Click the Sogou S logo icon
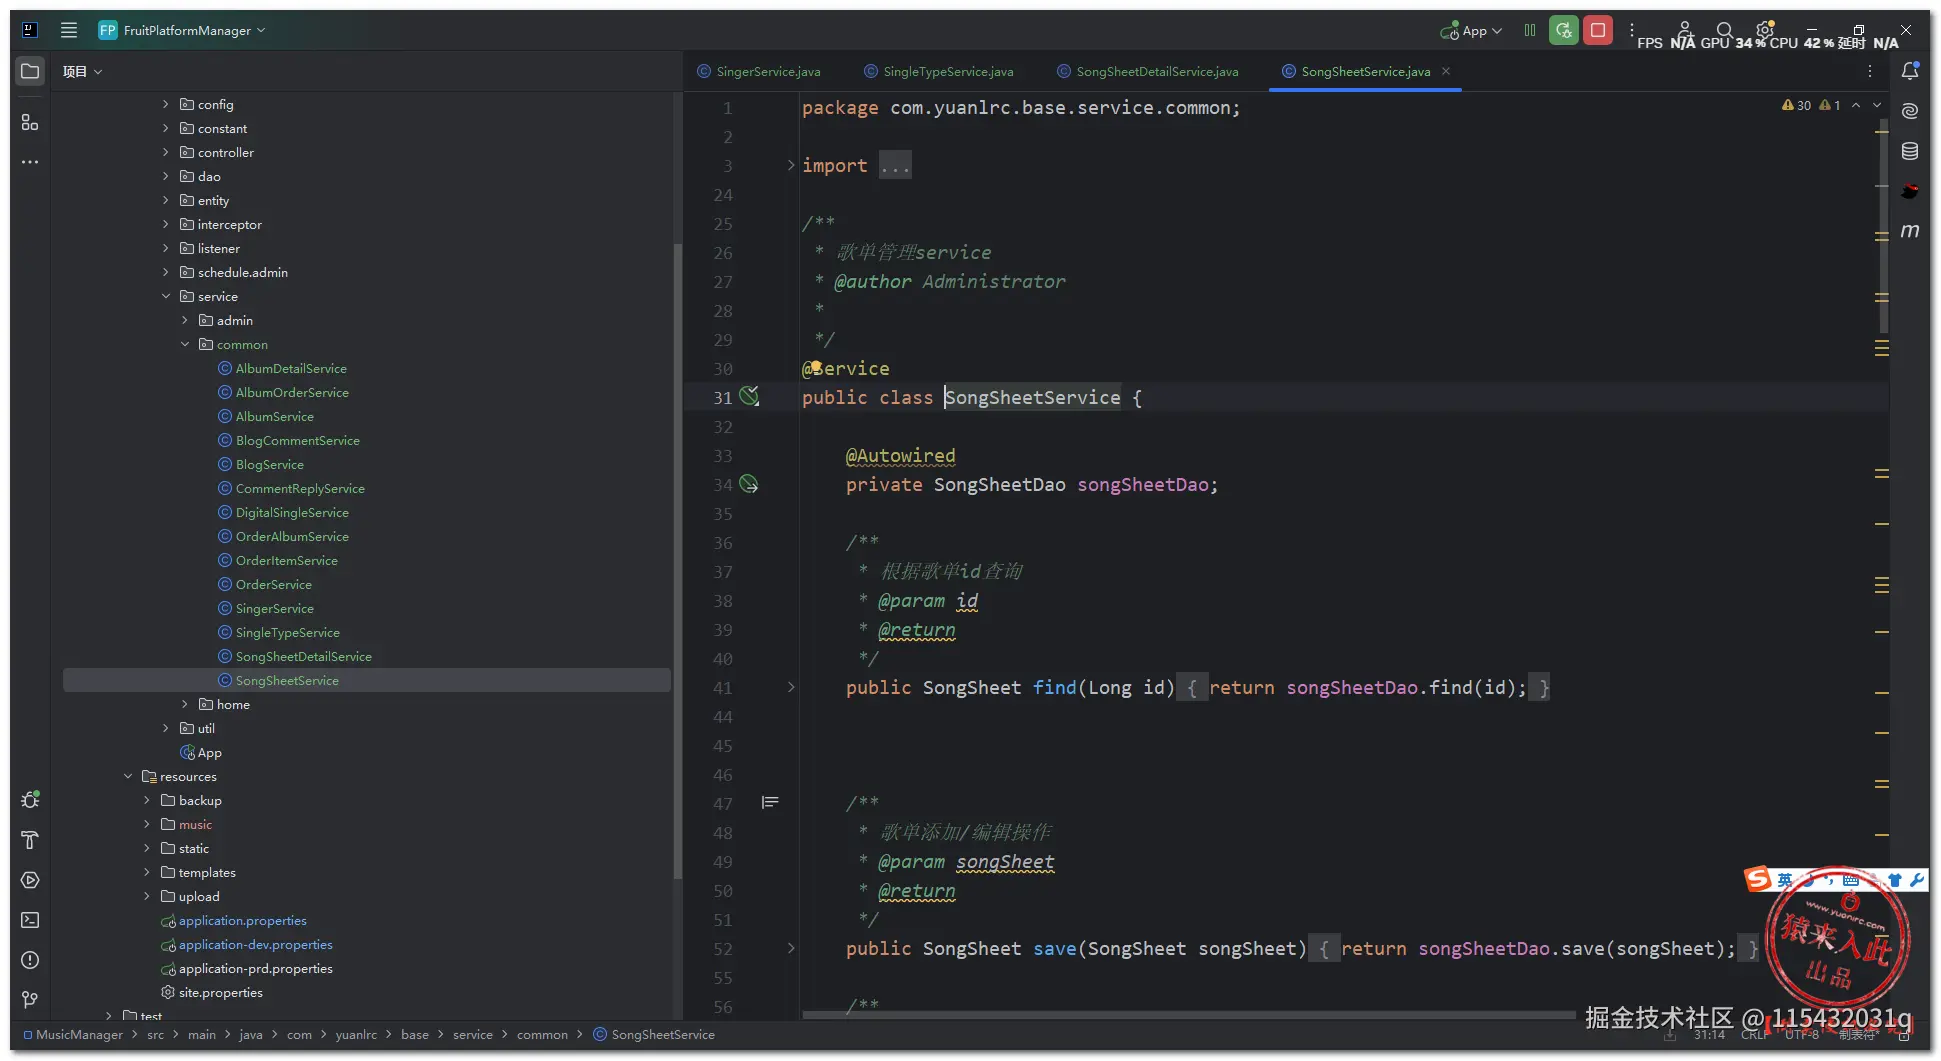Screen dimensions: 1941x1061 tap(1757, 879)
